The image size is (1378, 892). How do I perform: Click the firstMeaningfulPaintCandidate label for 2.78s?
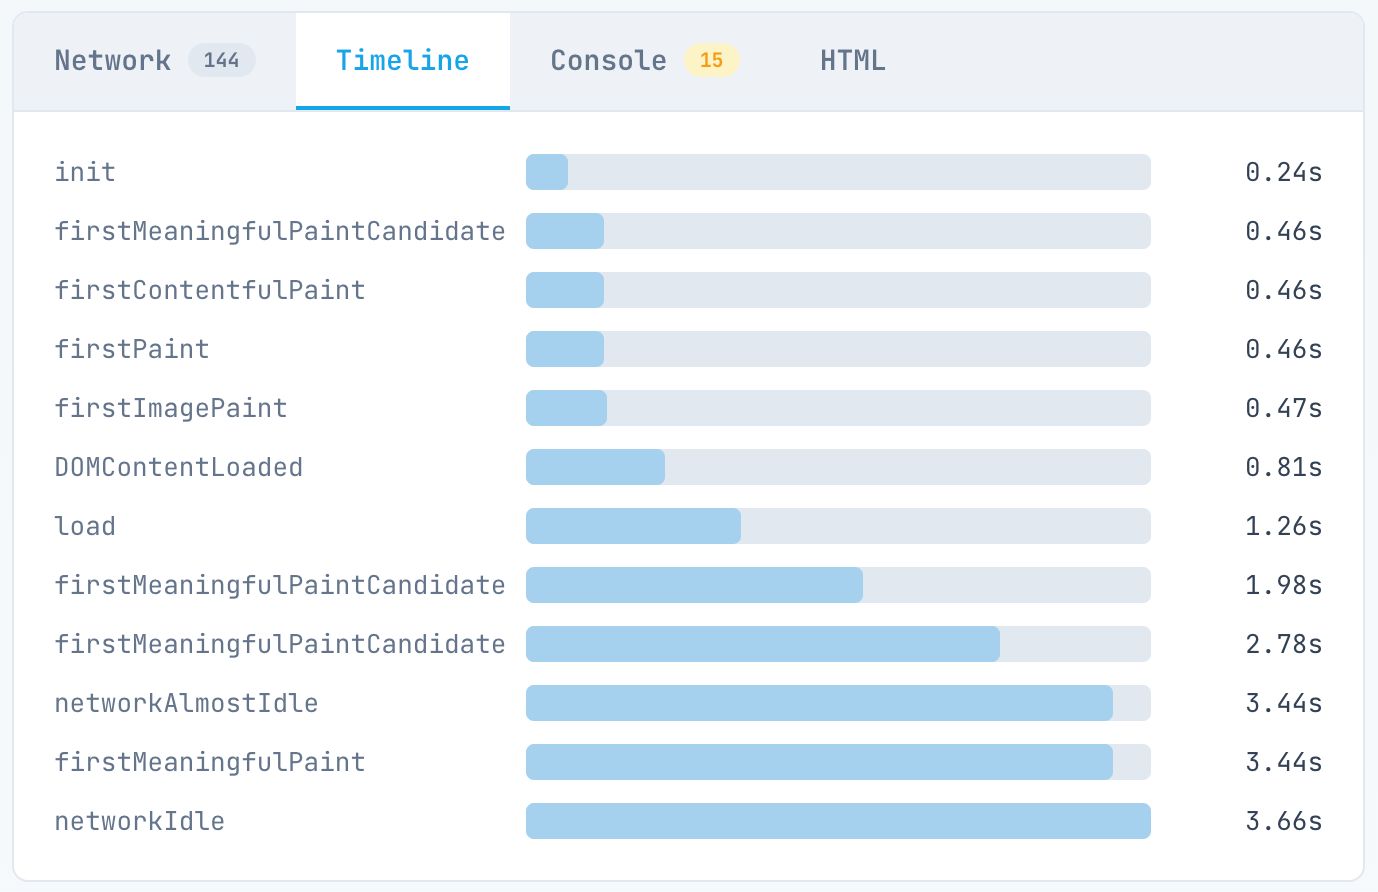coord(280,644)
